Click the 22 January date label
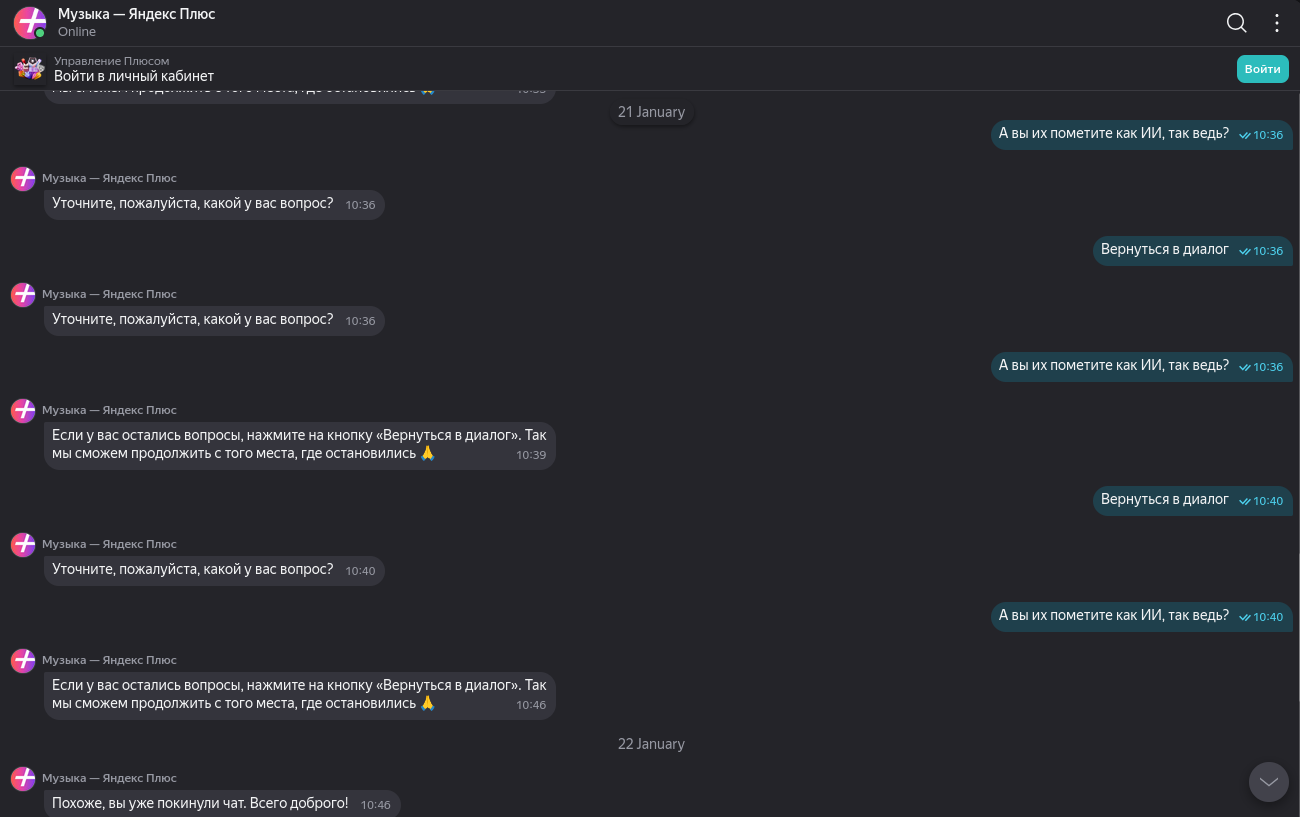1300x817 pixels. (651, 744)
